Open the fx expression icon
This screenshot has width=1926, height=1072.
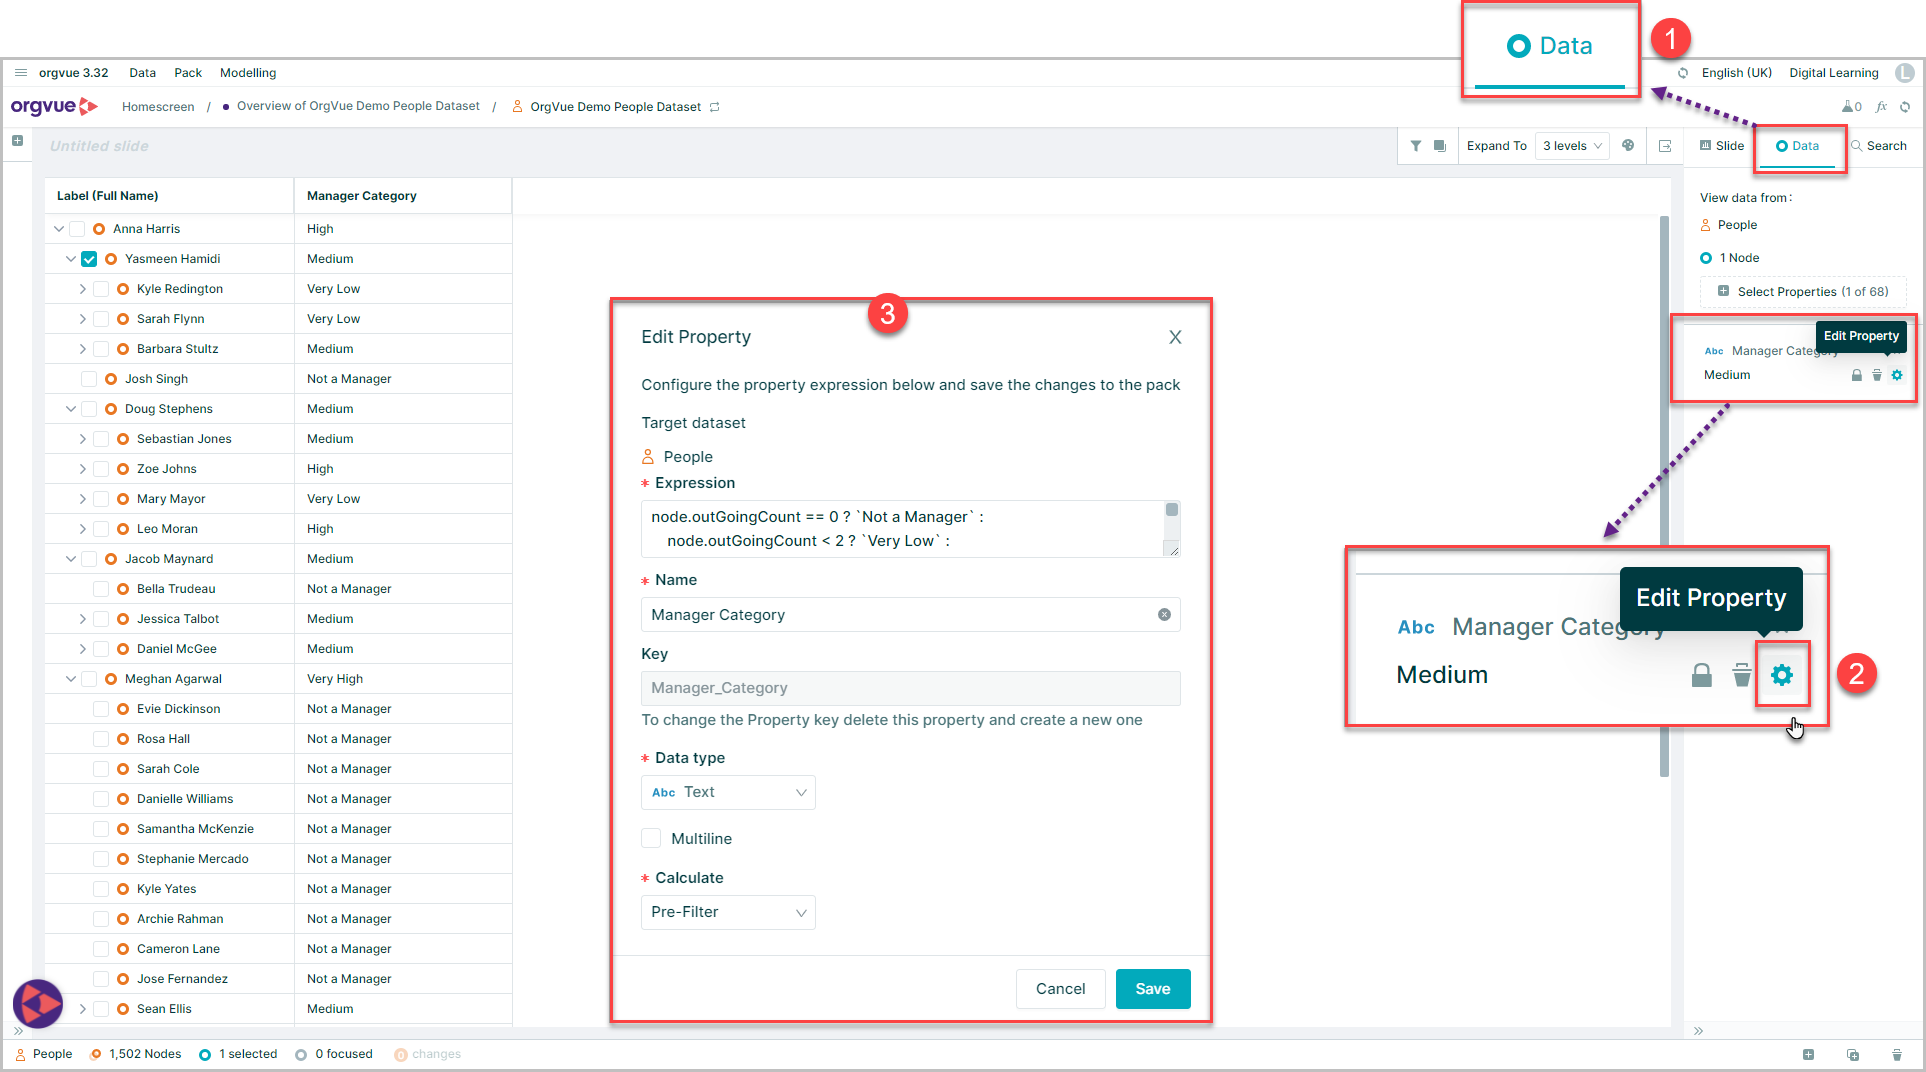[x=1881, y=107]
